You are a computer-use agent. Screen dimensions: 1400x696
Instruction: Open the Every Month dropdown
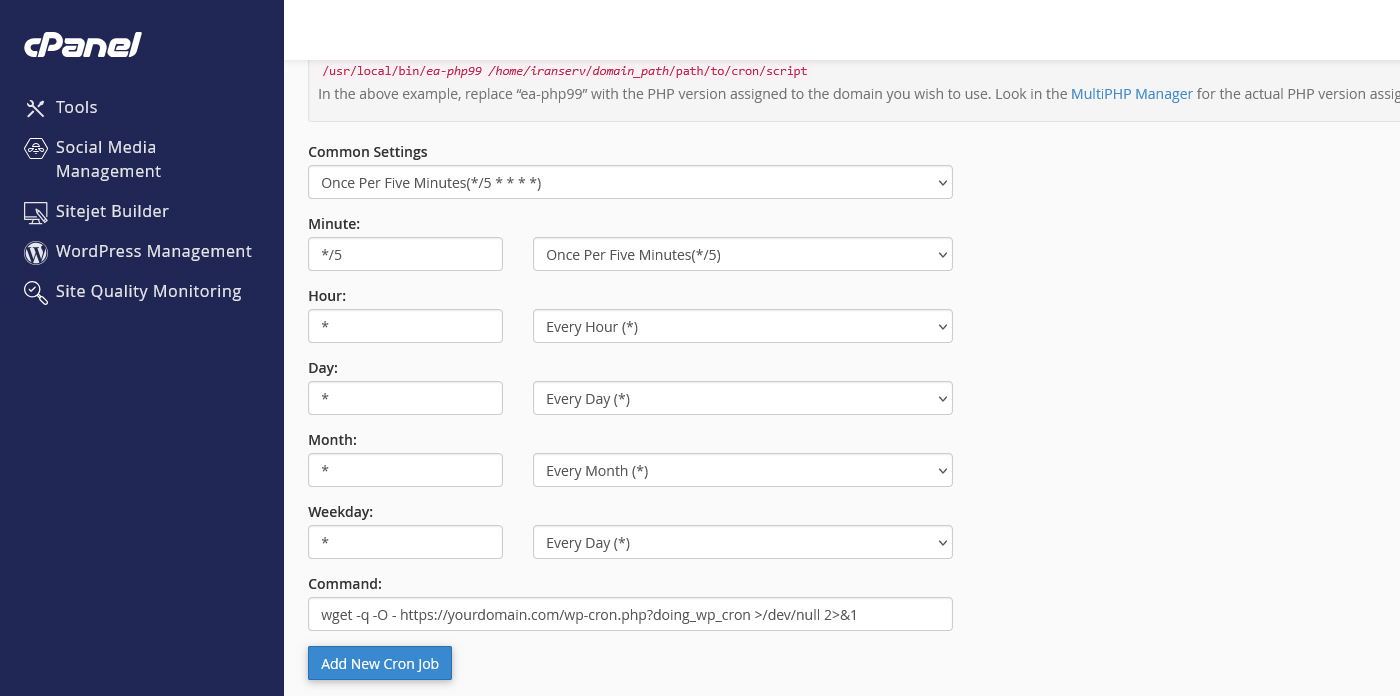pyautogui.click(x=742, y=471)
